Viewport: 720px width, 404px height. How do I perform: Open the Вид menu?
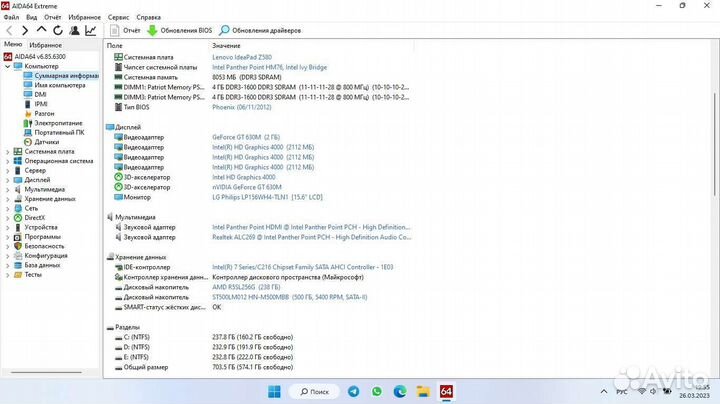pyautogui.click(x=32, y=17)
